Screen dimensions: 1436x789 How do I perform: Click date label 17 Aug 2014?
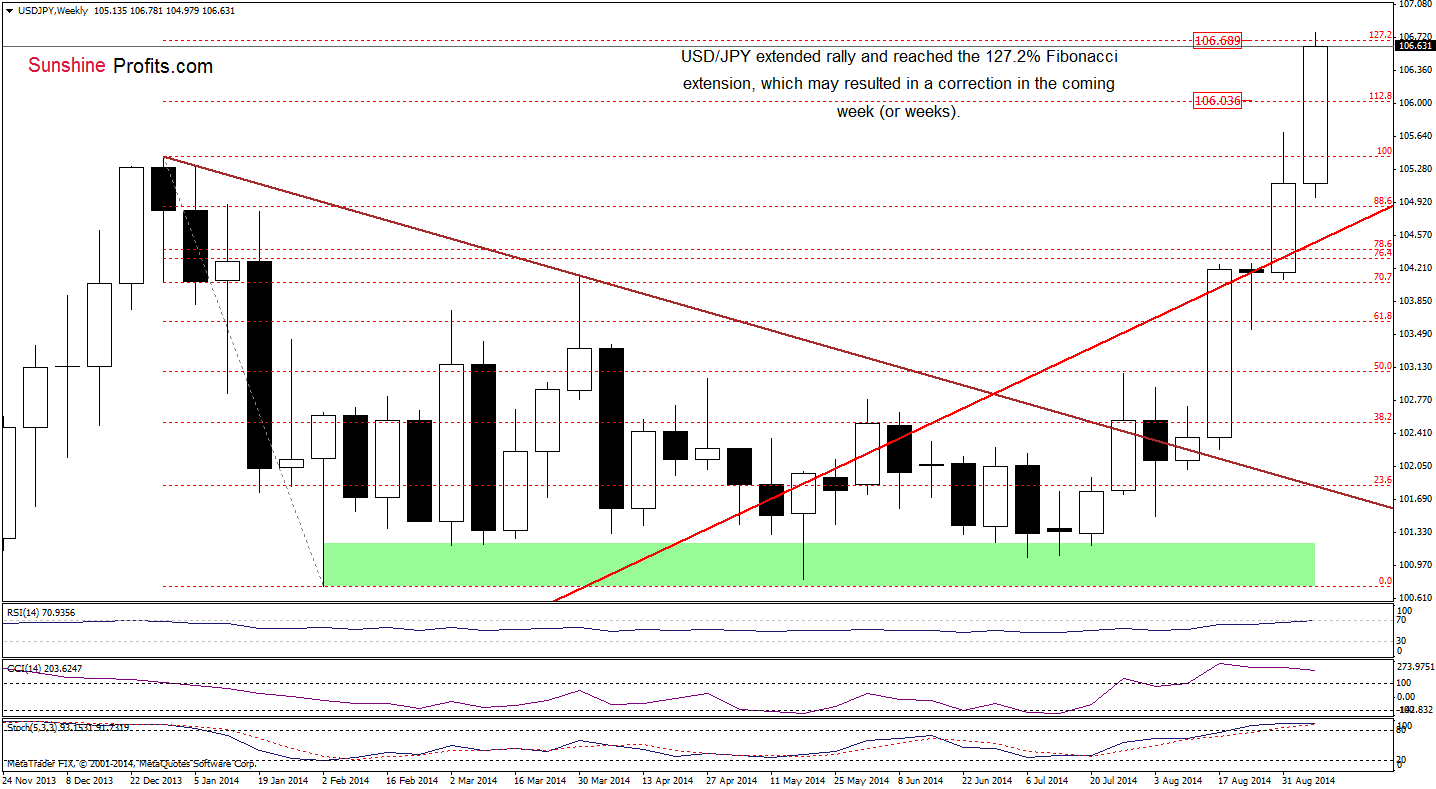pyautogui.click(x=1244, y=780)
